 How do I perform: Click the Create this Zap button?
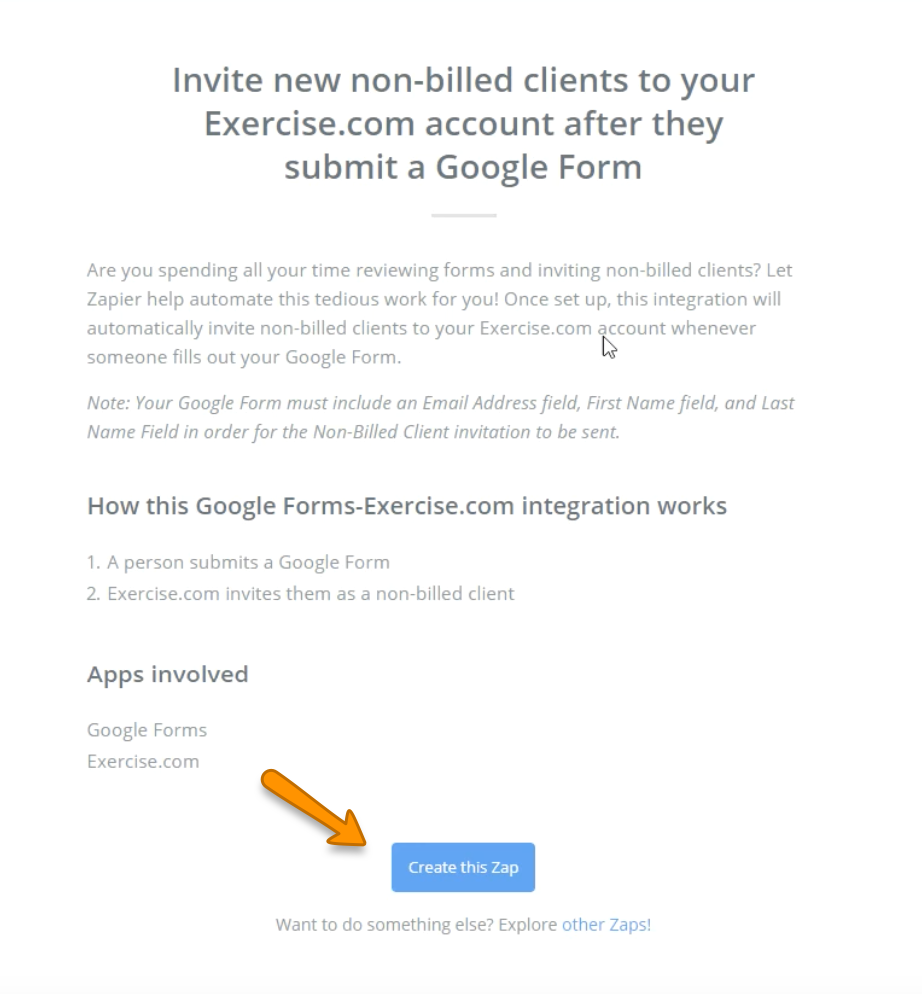tap(463, 867)
